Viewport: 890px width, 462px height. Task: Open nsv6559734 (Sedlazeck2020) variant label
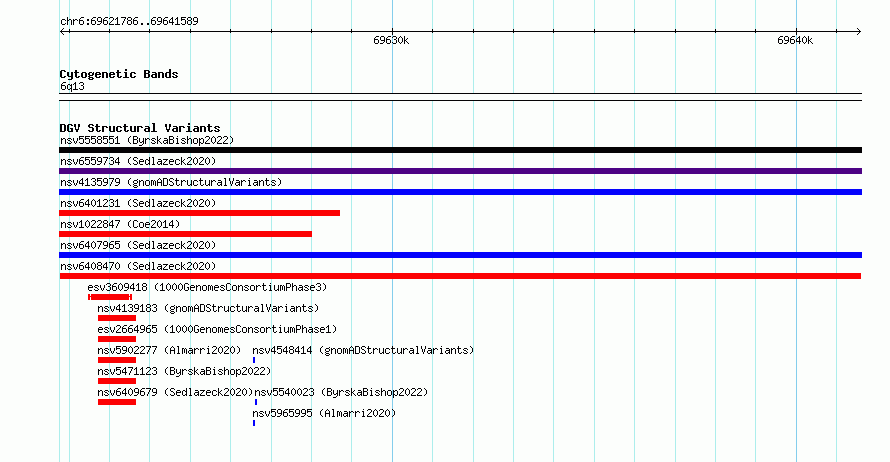point(138,161)
